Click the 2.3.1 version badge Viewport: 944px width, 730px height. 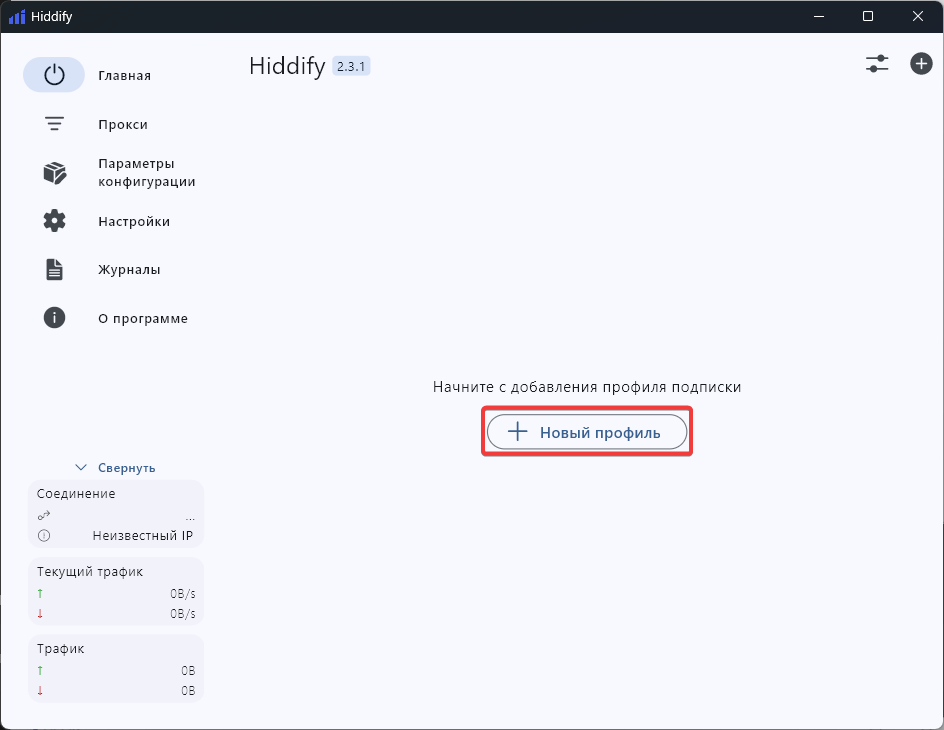click(x=351, y=66)
